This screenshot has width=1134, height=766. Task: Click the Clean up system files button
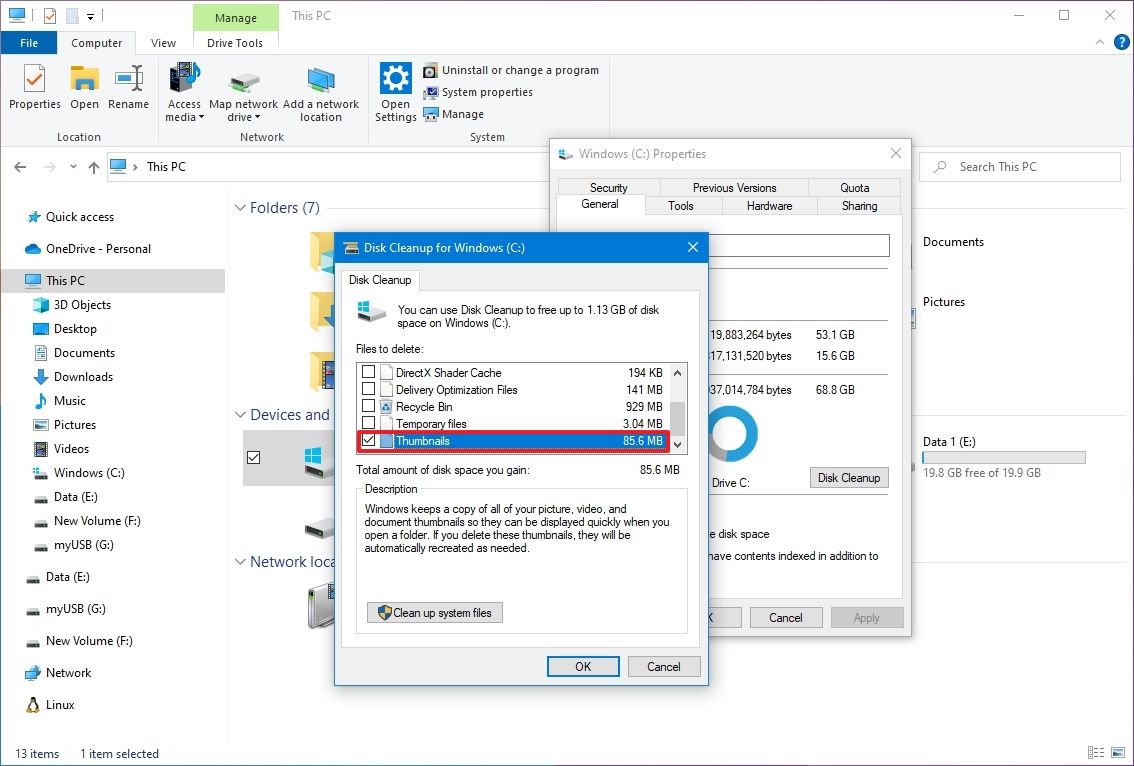pos(434,612)
